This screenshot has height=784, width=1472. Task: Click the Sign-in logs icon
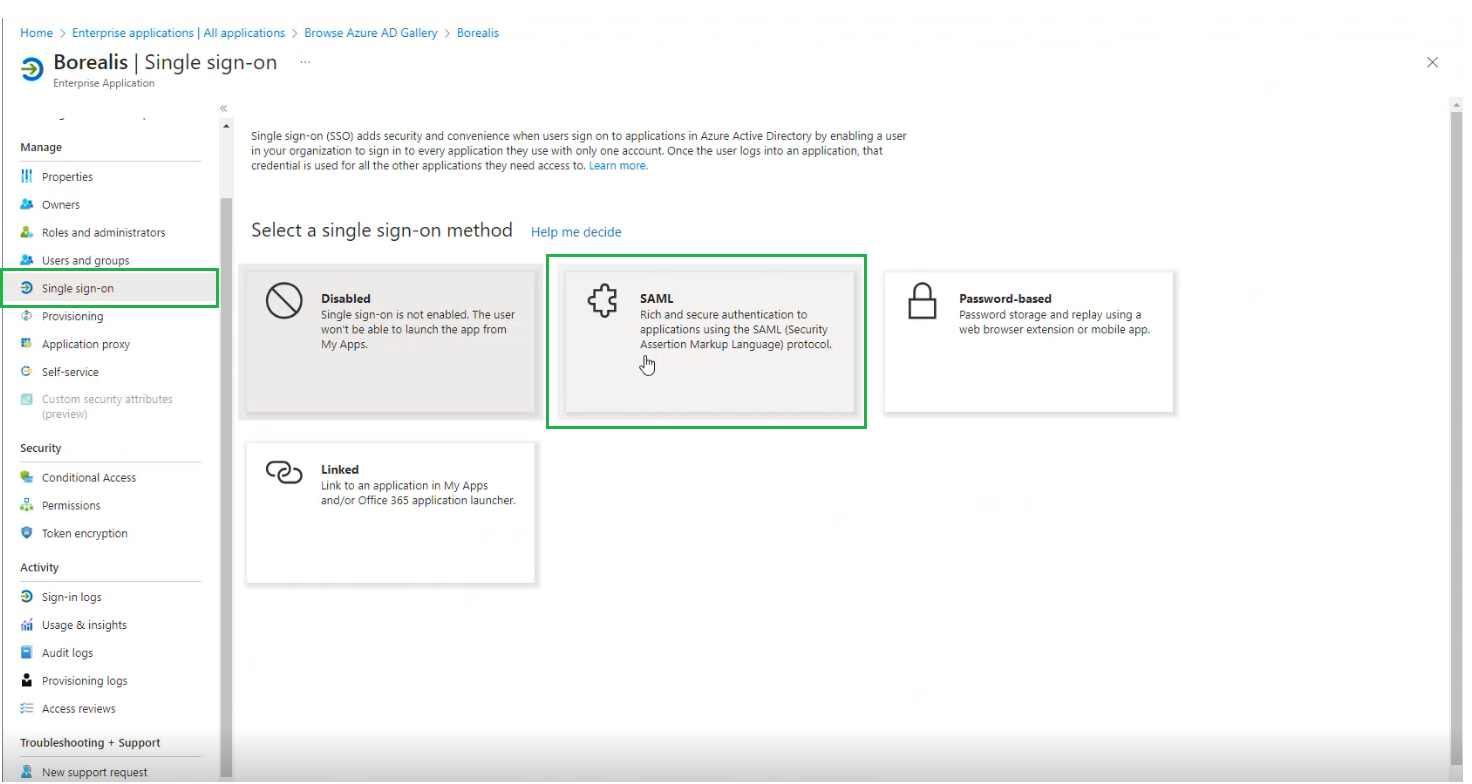[27, 598]
